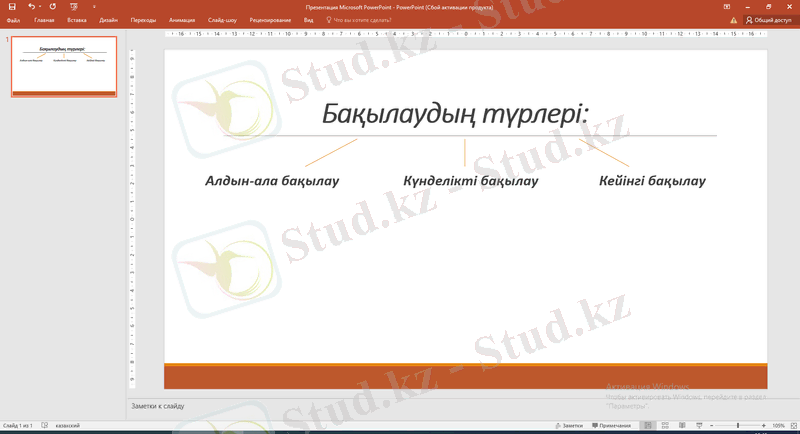Customize the Quick Access Toolbar dropdown

[x=94, y=7]
